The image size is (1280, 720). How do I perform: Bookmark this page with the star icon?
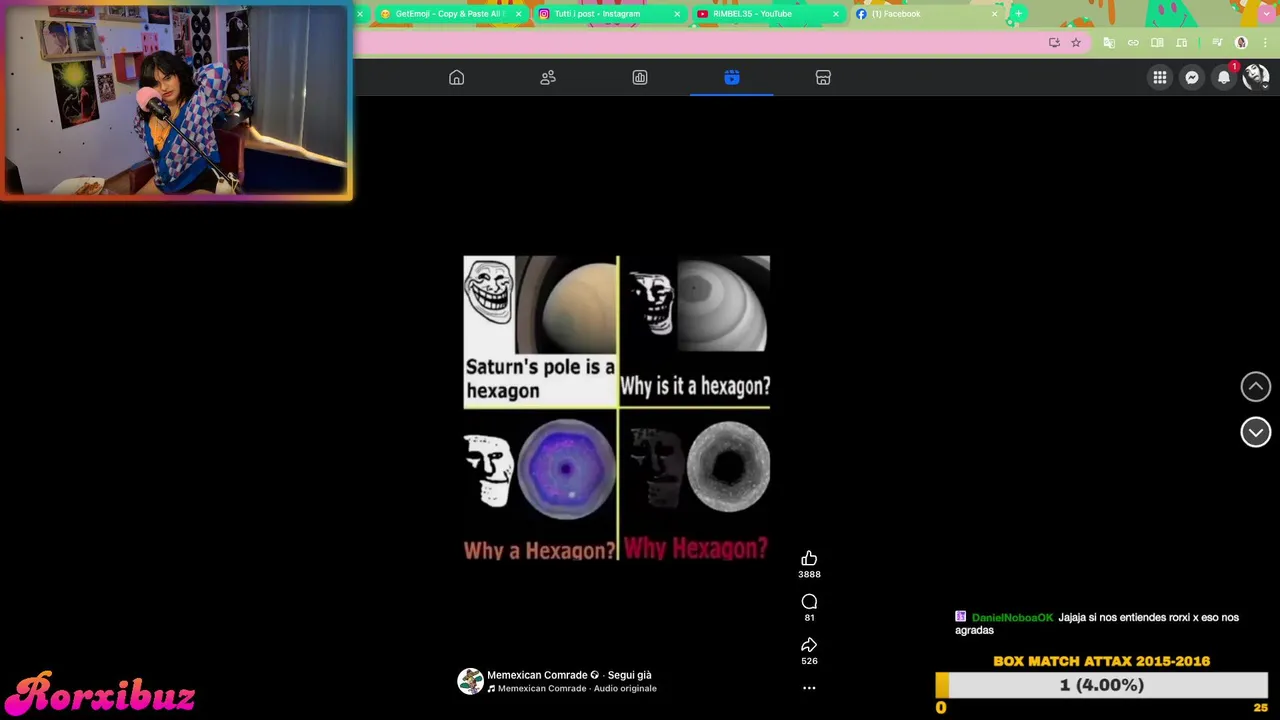coord(1076,43)
